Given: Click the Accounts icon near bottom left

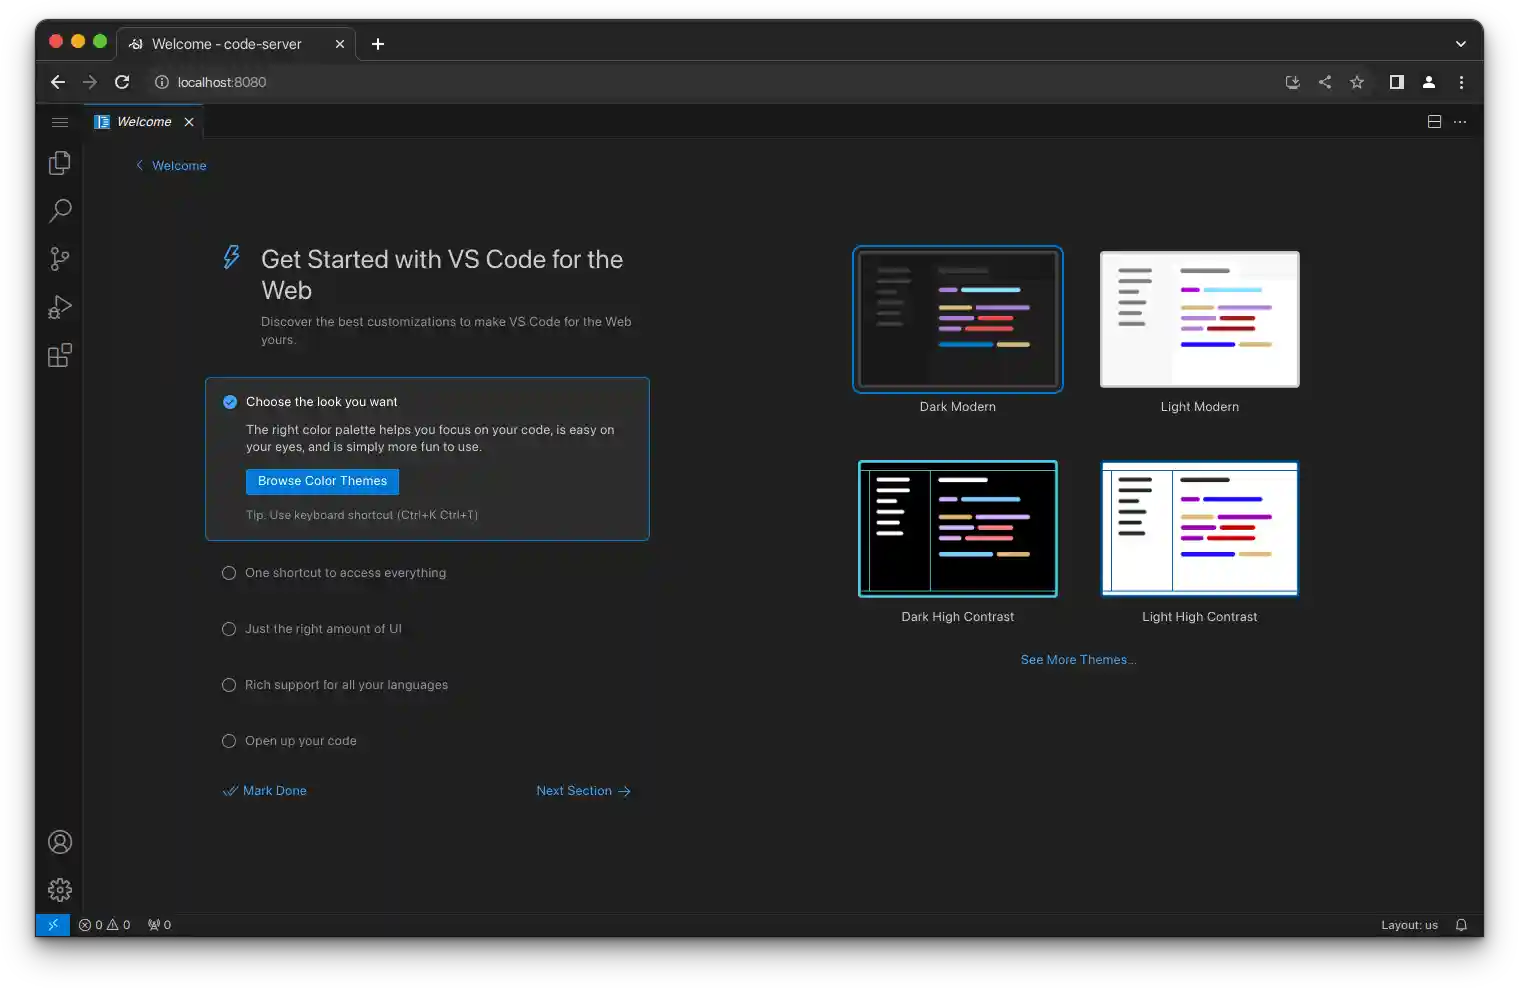Looking at the screenshot, I should click(59, 841).
